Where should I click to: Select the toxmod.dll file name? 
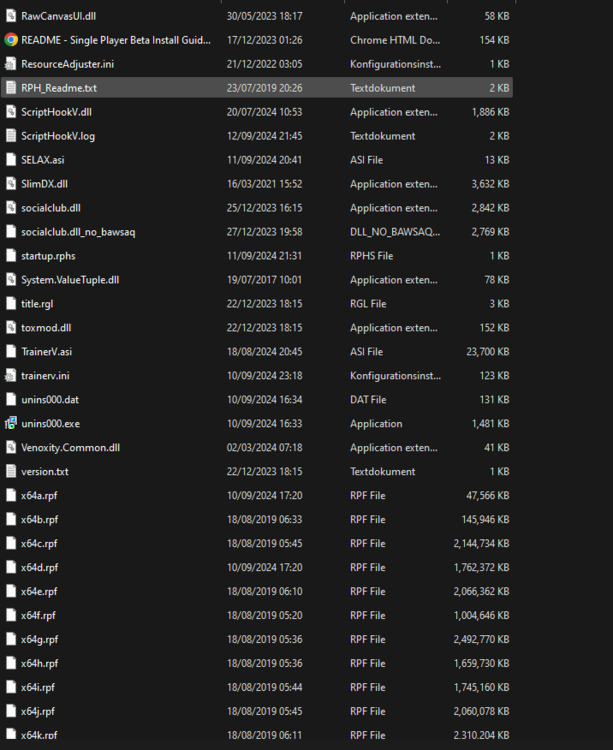[45, 328]
